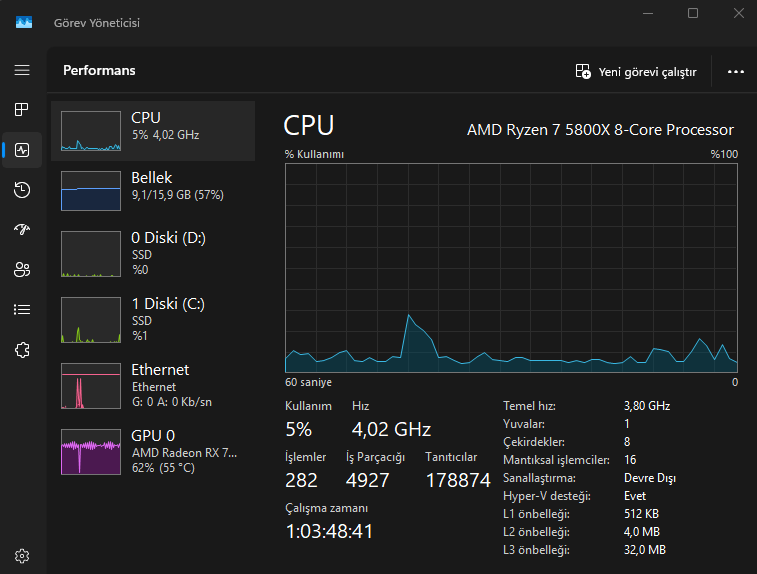
Task: Click the "Yeni görevi çalıştır" button
Action: pos(636,72)
